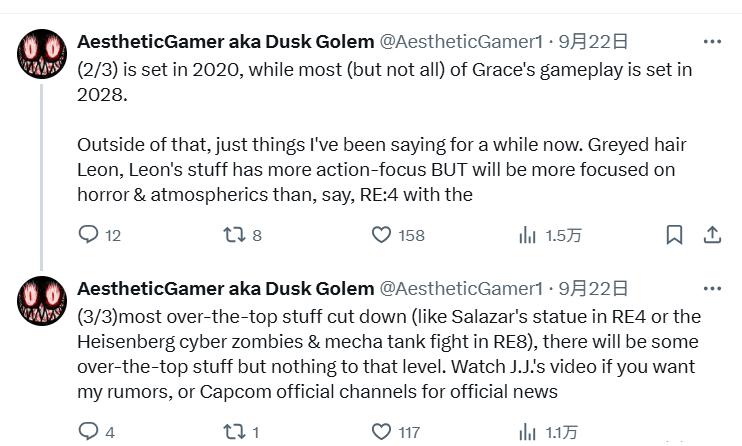This screenshot has width=742, height=446.
Task: Open profile avatar on the first tweet
Action: 42,54
